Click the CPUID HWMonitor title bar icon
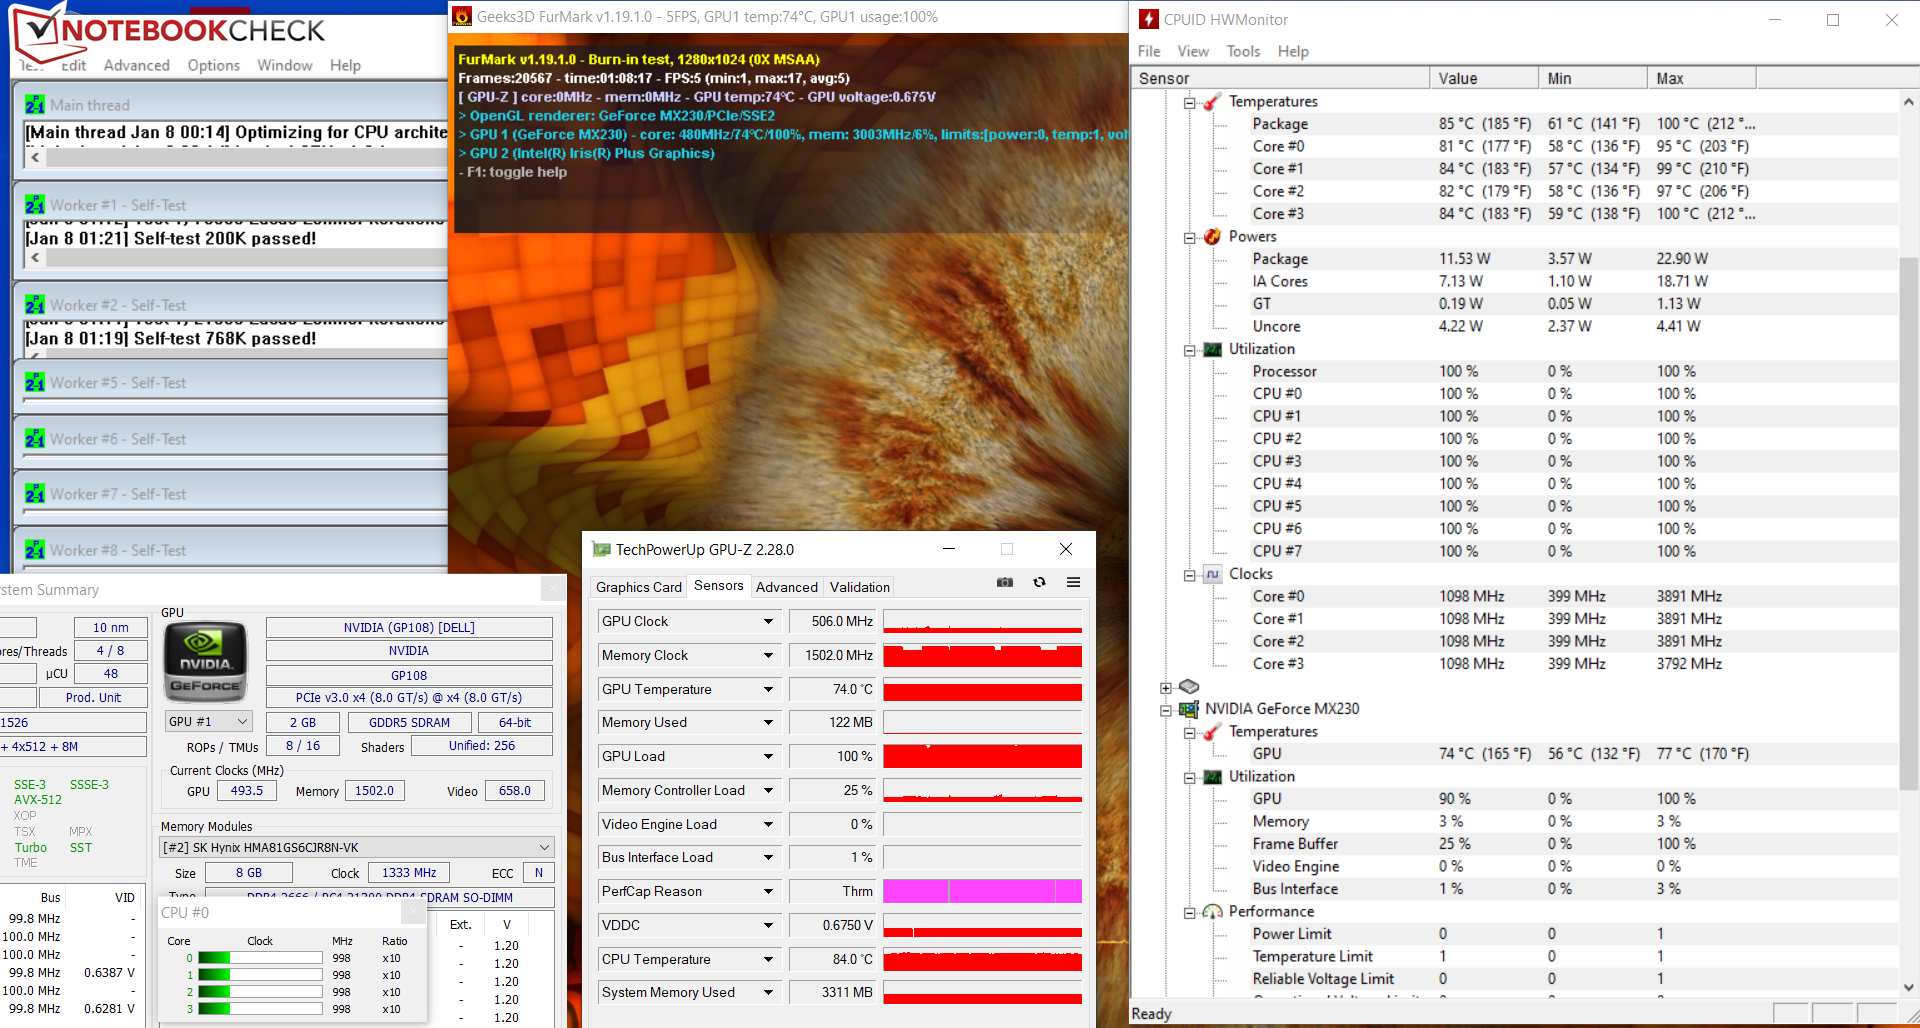The width and height of the screenshot is (1920, 1028). point(1149,19)
